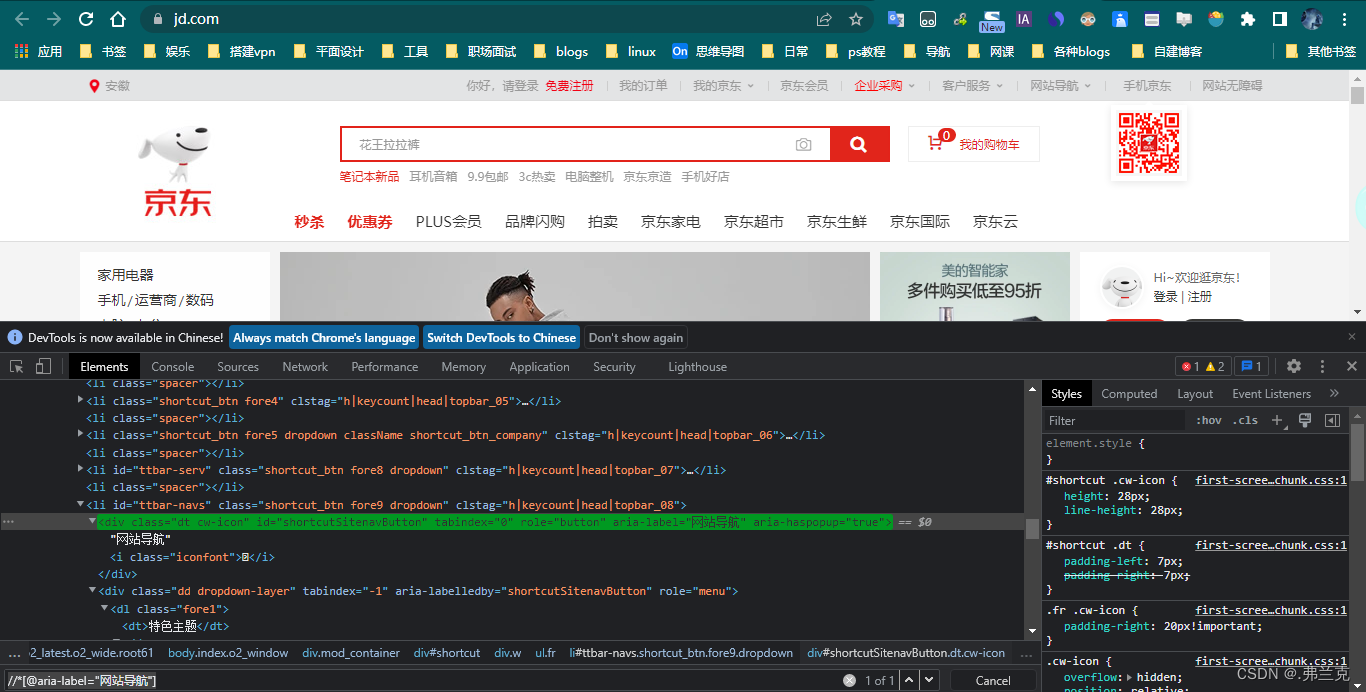Collapse the dd dropdown-layer div node
Viewport: 1366px width, 692px height.
click(x=93, y=591)
